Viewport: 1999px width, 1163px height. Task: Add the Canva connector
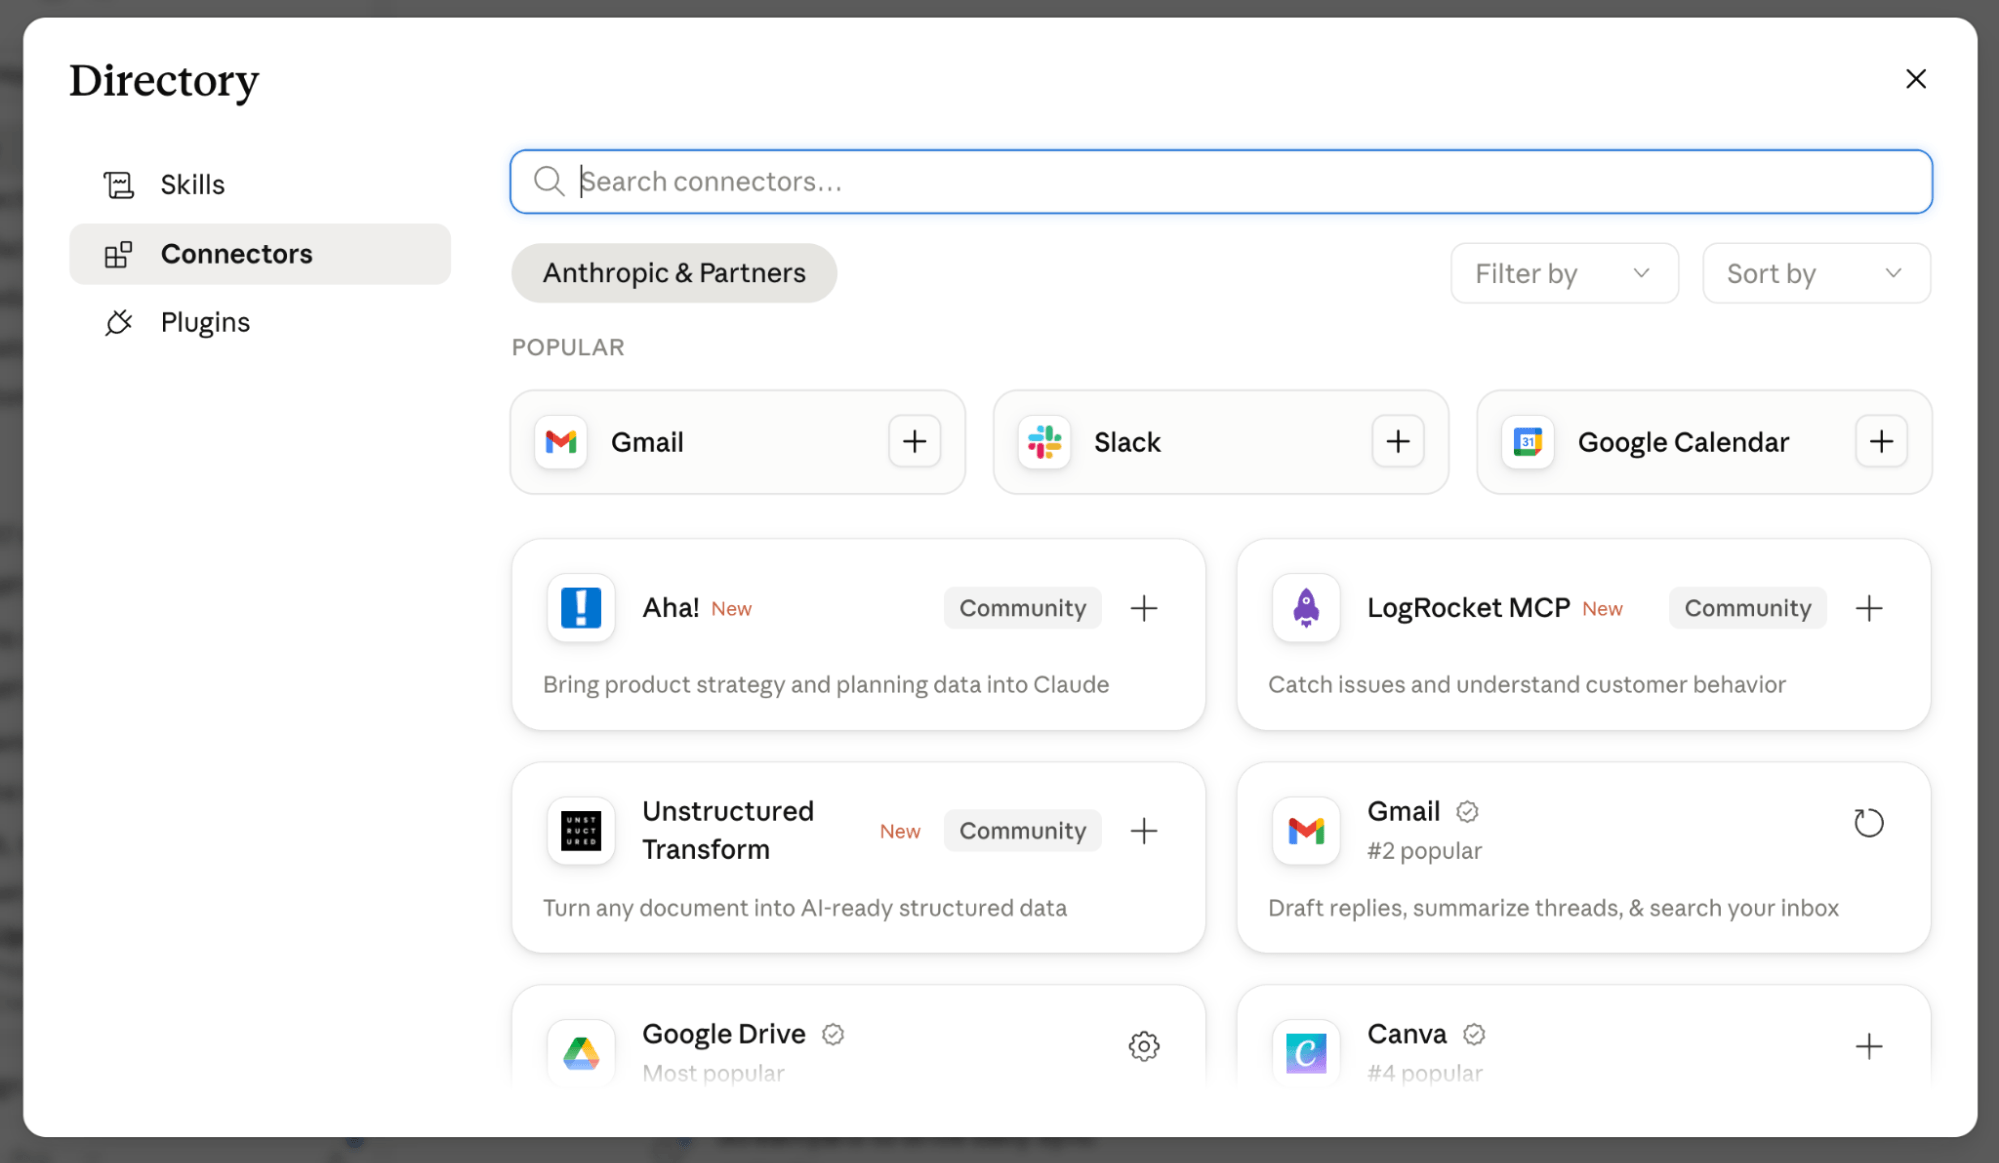point(1869,1046)
